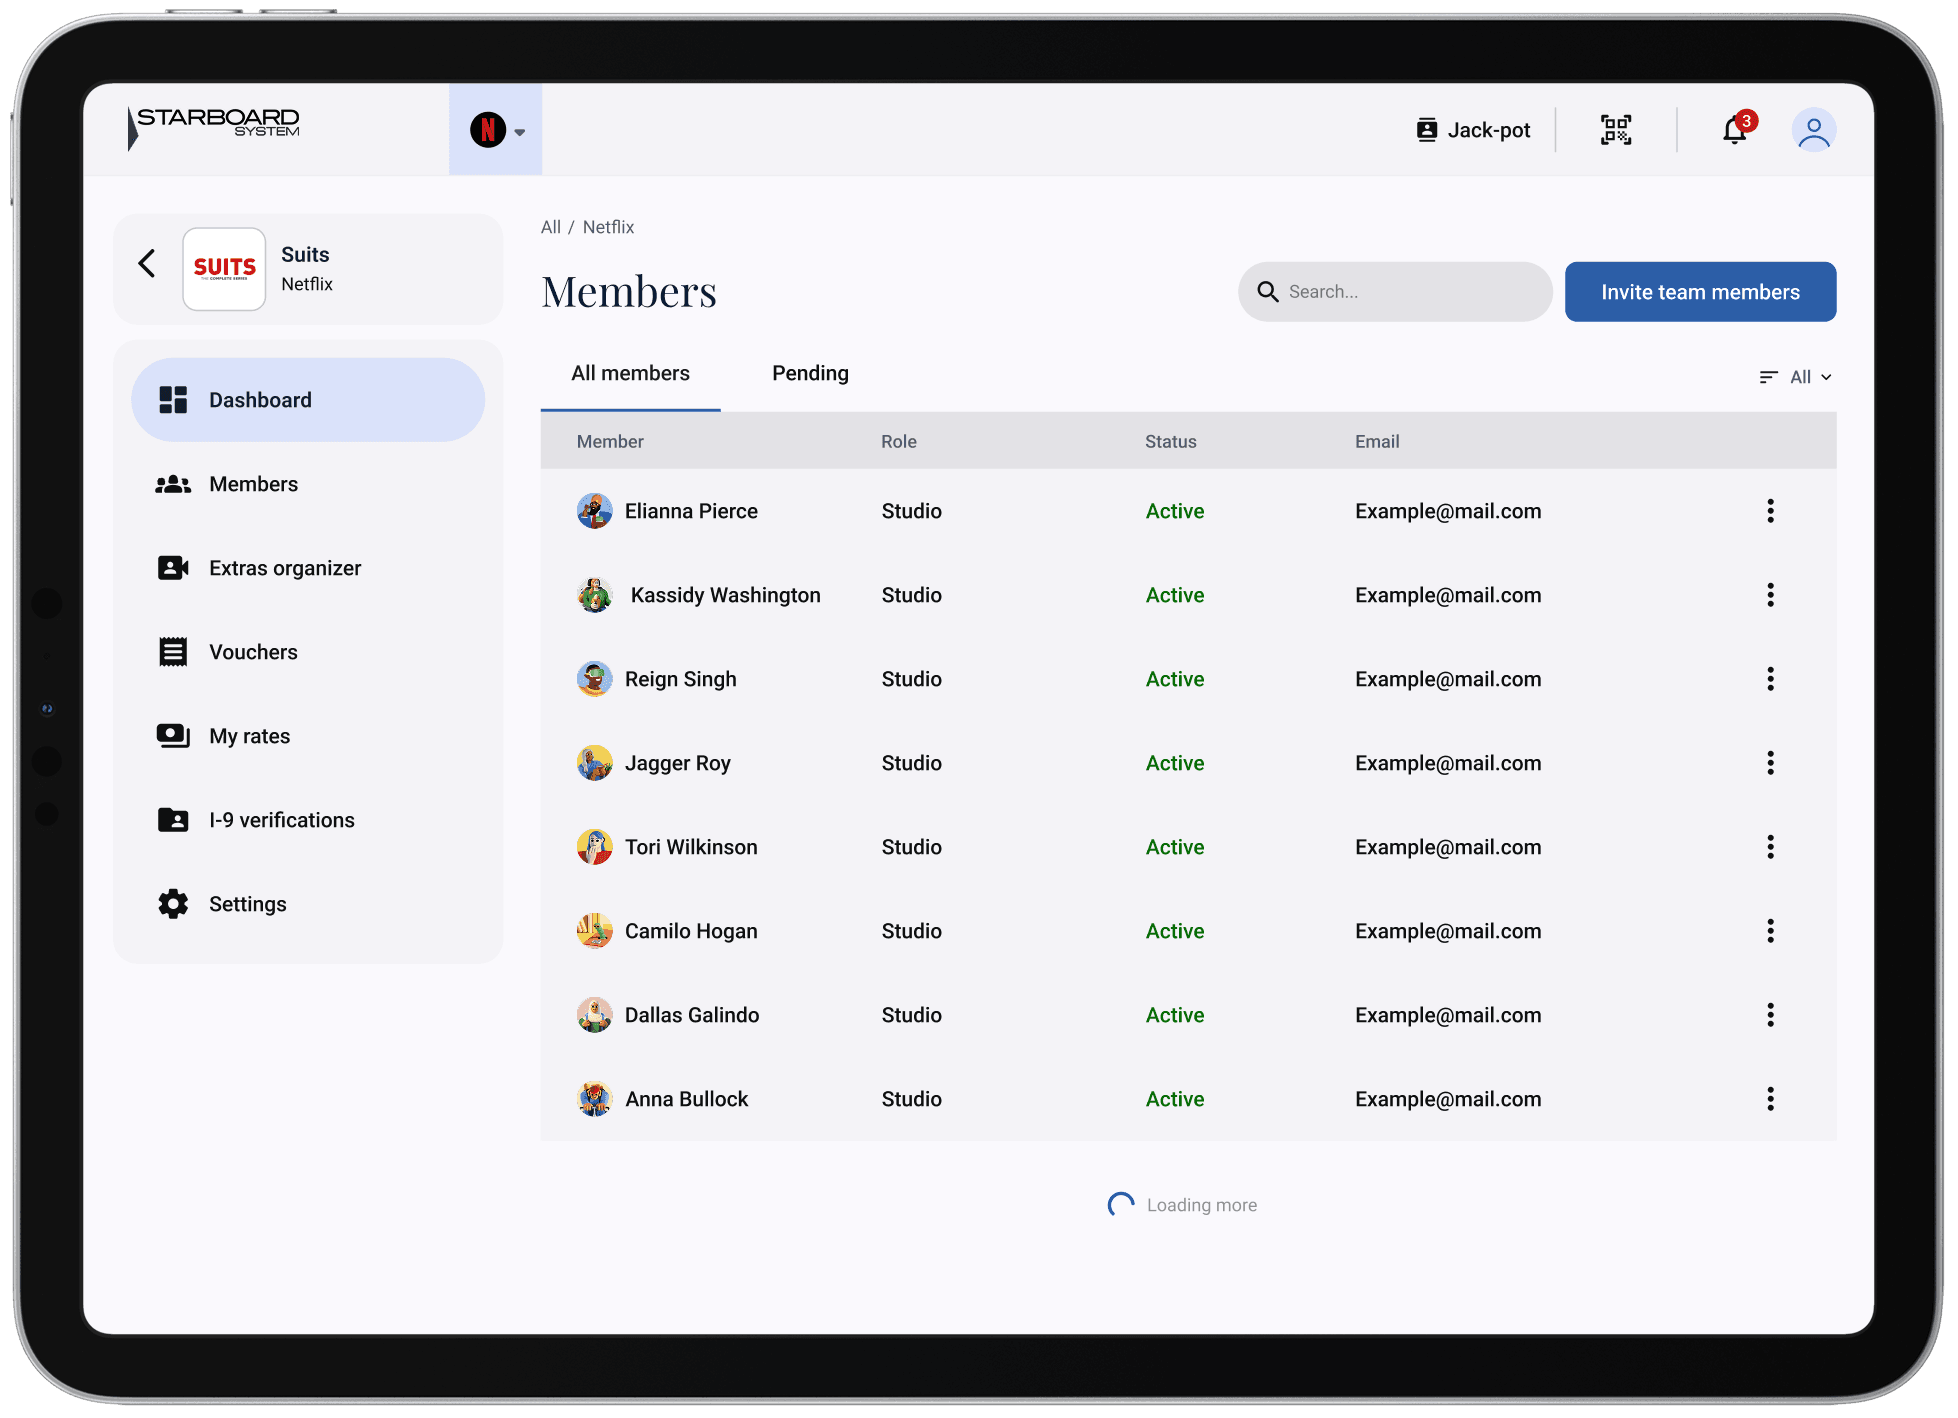This screenshot has height=1418, width=1958.
Task: Click the Jack-pot contact item
Action: point(1473,130)
